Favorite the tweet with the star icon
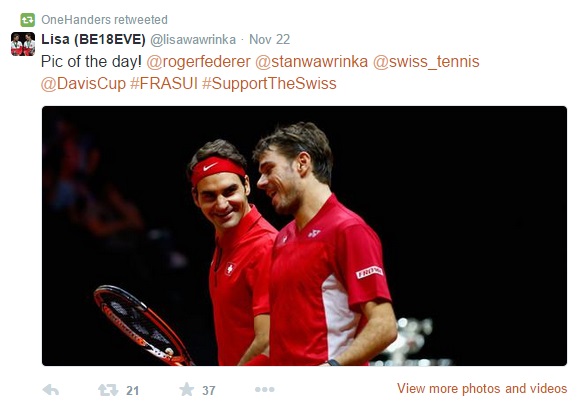Image resolution: width=581 pixels, height=410 pixels. [186, 389]
